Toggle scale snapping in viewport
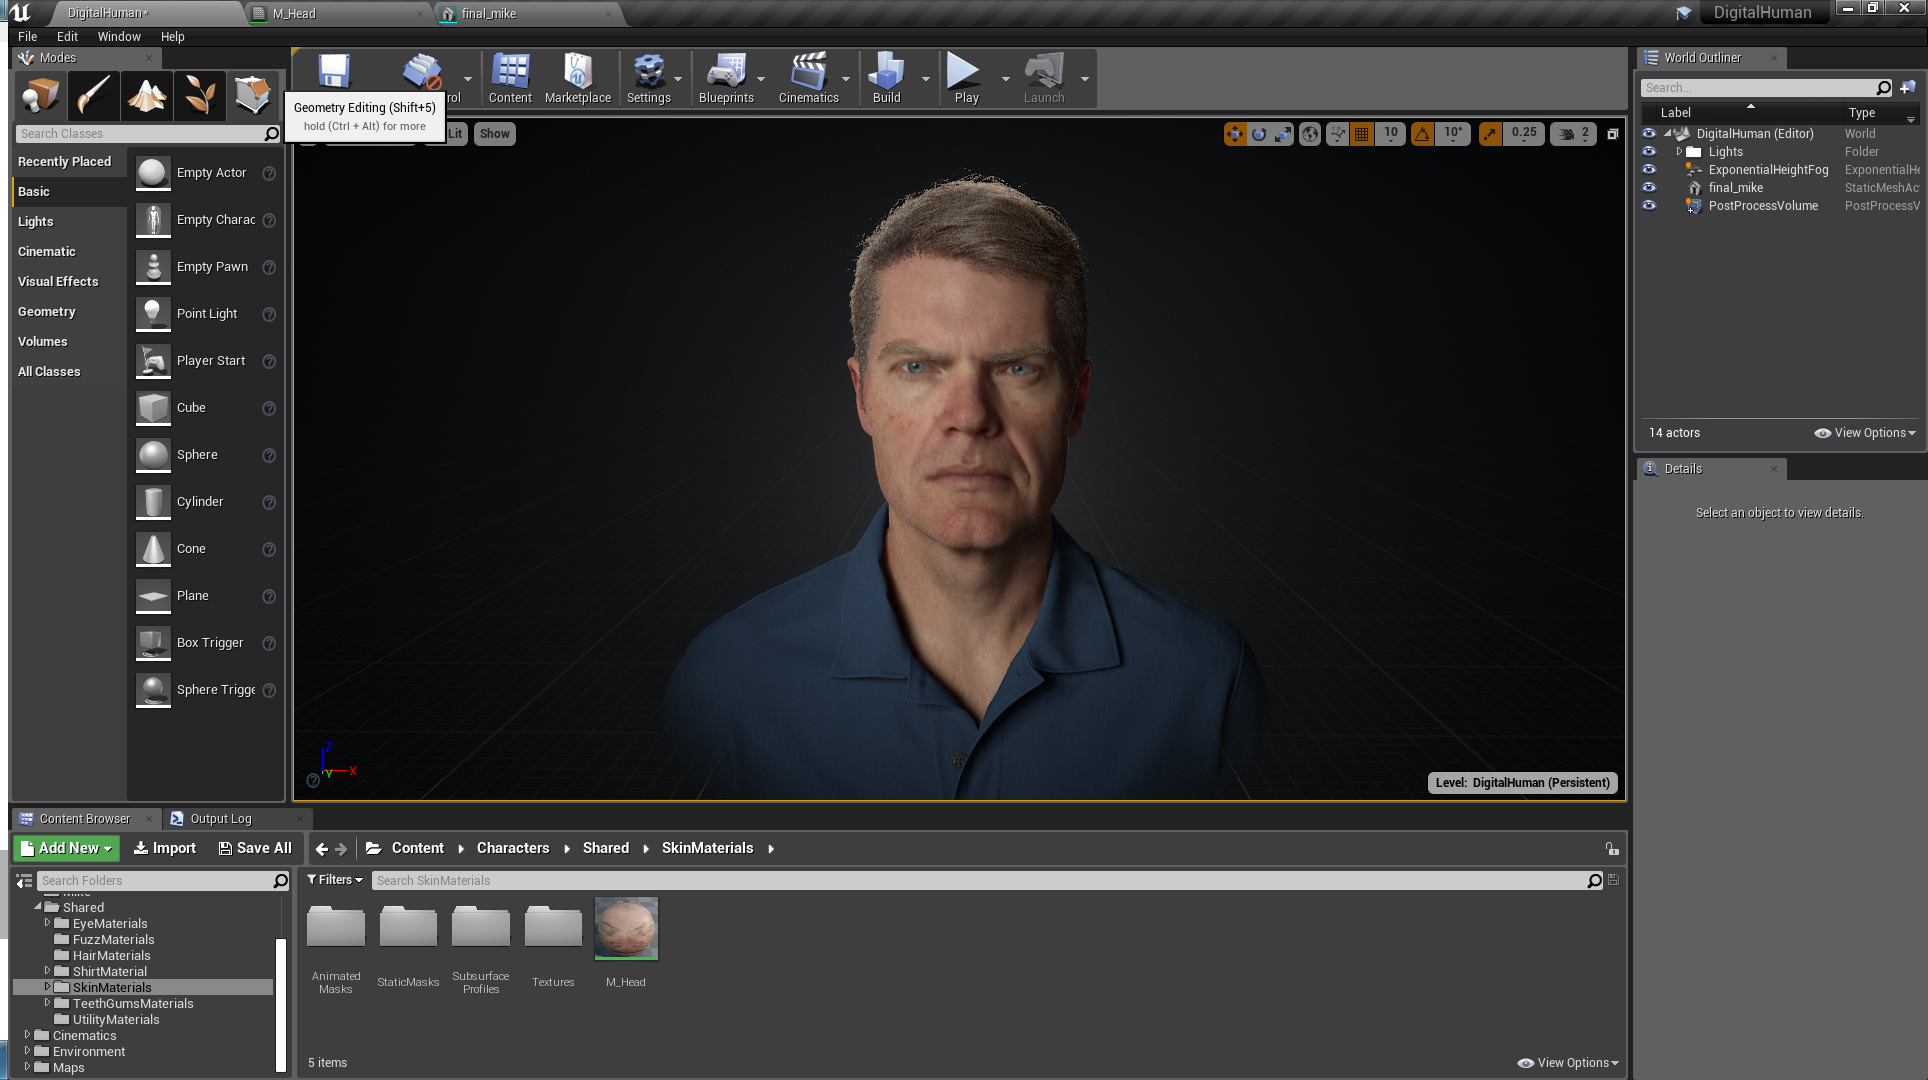 tap(1490, 134)
